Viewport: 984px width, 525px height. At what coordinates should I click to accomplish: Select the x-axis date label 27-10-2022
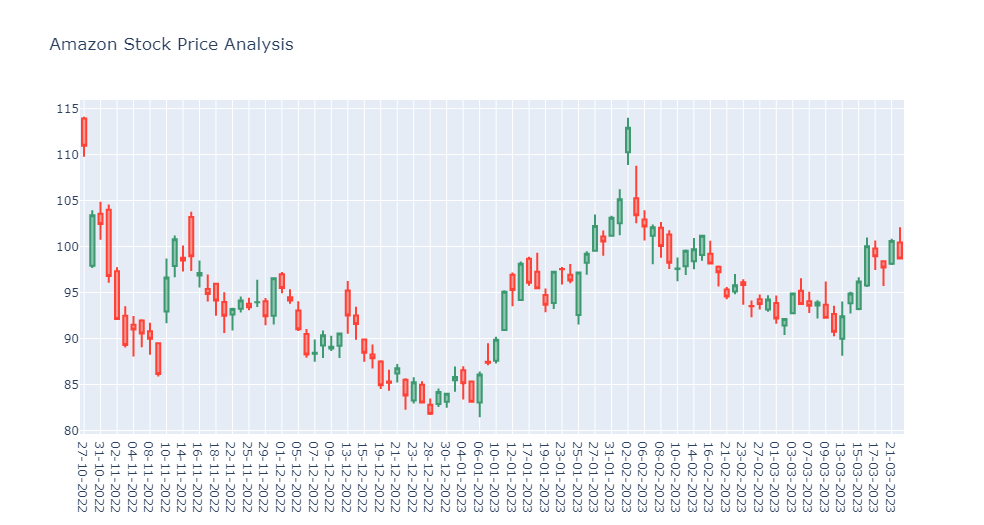tap(83, 477)
